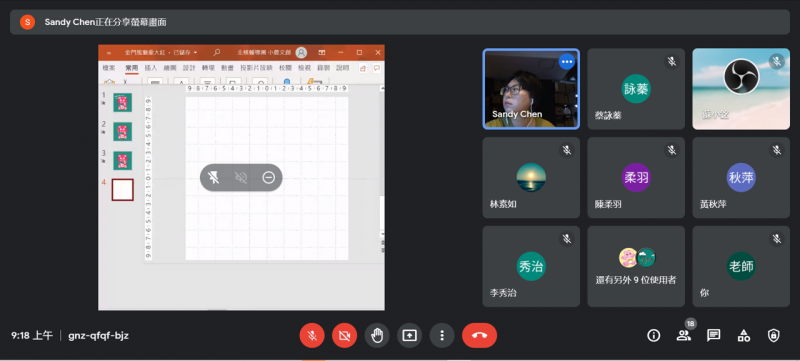
Task: Switch to the 說明 ribbon tab
Action: [343, 67]
